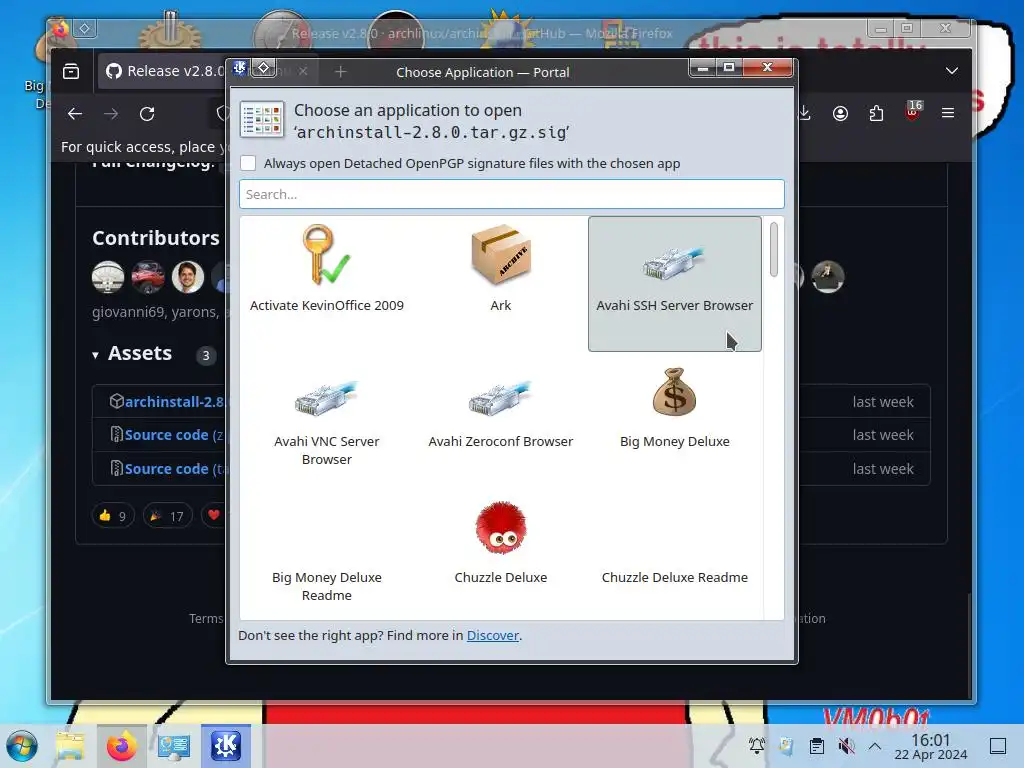Open clock showing 16:01
Viewport: 1024px width, 768px height.
click(931, 746)
